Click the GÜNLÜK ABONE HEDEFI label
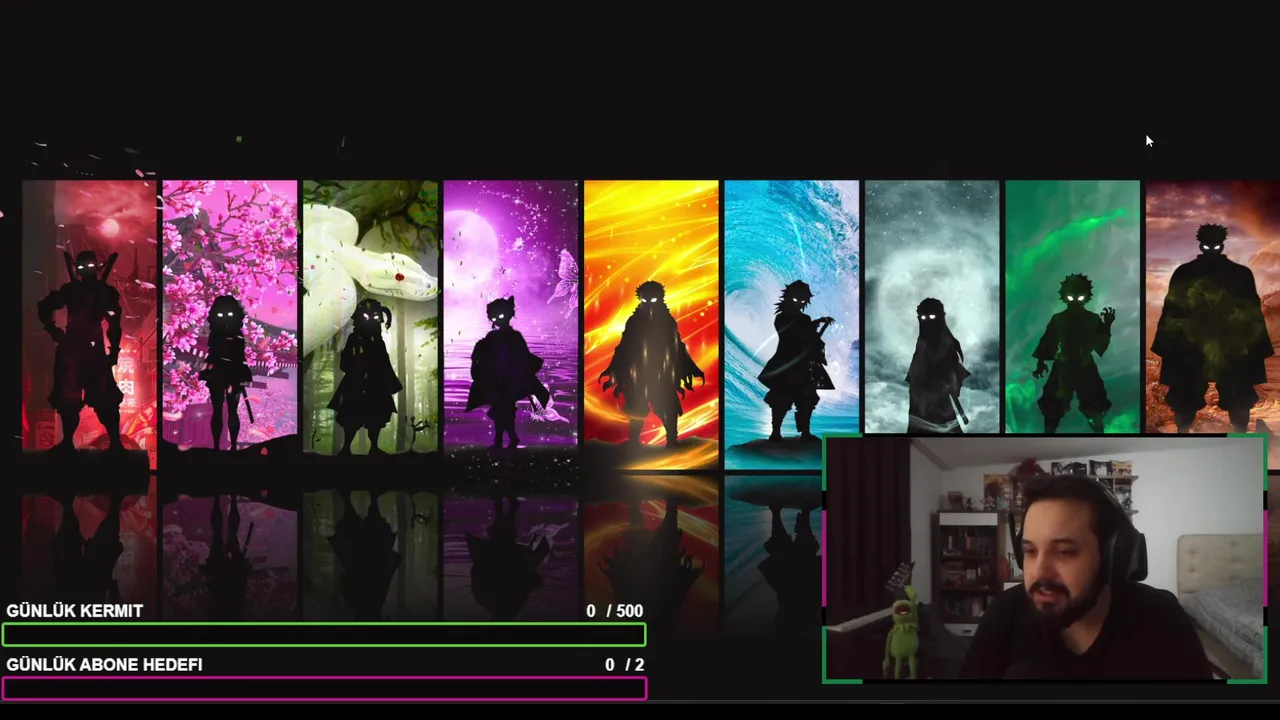Viewport: 1280px width, 720px height. pos(104,665)
